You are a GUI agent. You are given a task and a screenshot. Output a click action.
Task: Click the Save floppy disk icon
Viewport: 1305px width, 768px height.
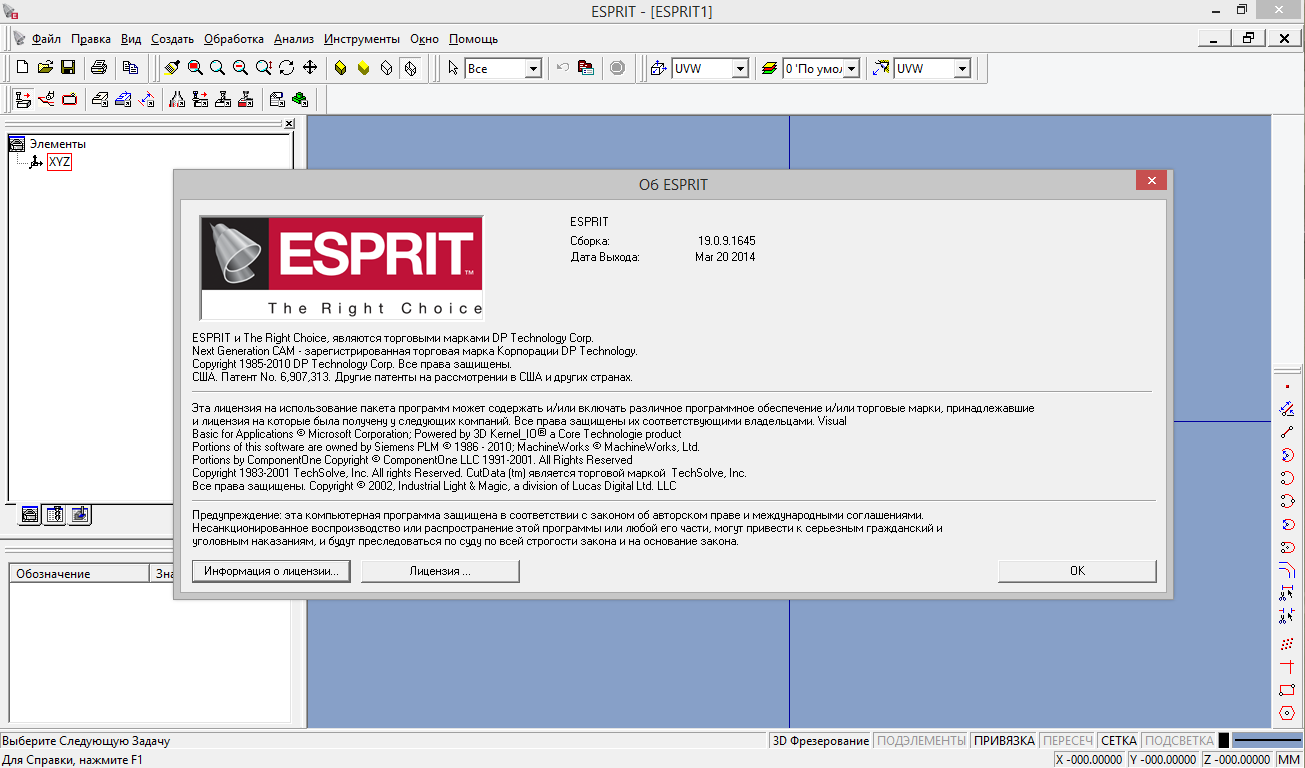tap(68, 68)
